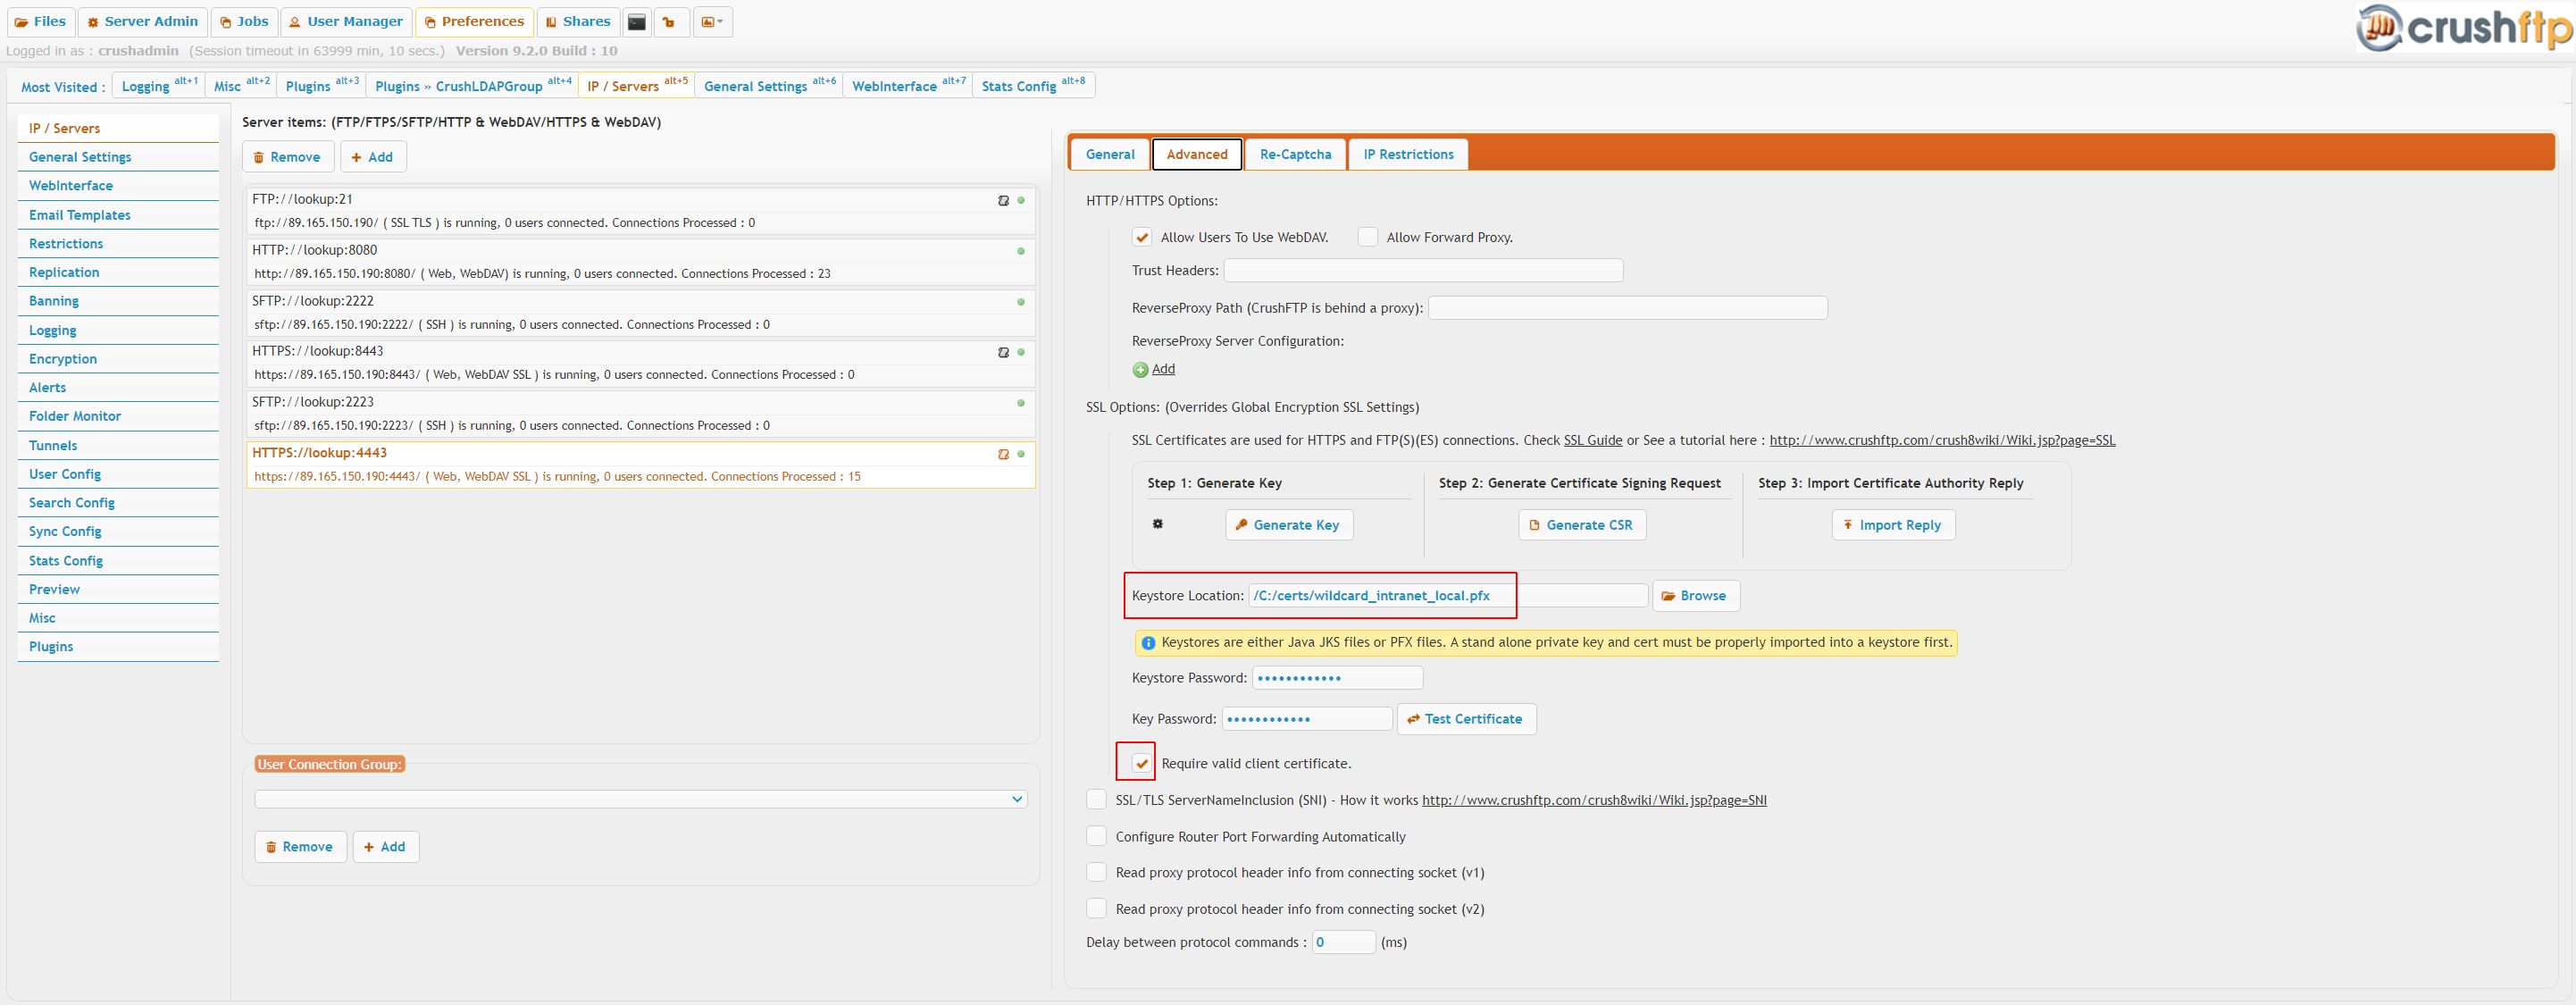The width and height of the screenshot is (2576, 1005).
Task: Open the SSL Guide link
Action: pos(1593,440)
